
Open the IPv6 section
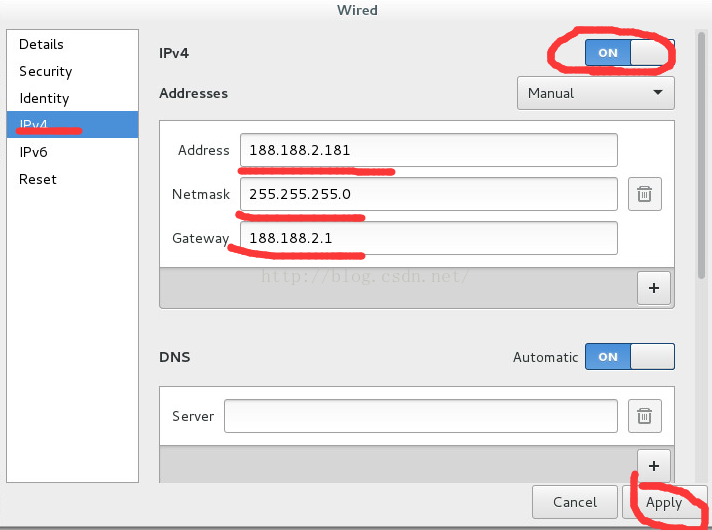pyautogui.click(x=73, y=152)
